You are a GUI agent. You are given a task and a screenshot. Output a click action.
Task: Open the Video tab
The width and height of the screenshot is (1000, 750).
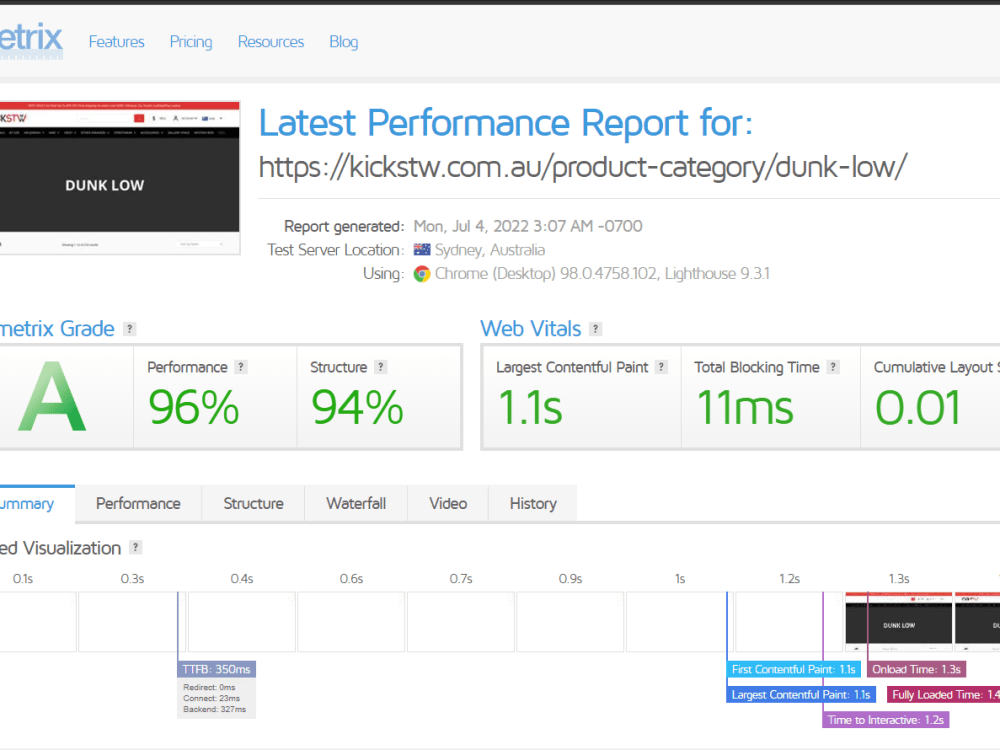click(448, 504)
